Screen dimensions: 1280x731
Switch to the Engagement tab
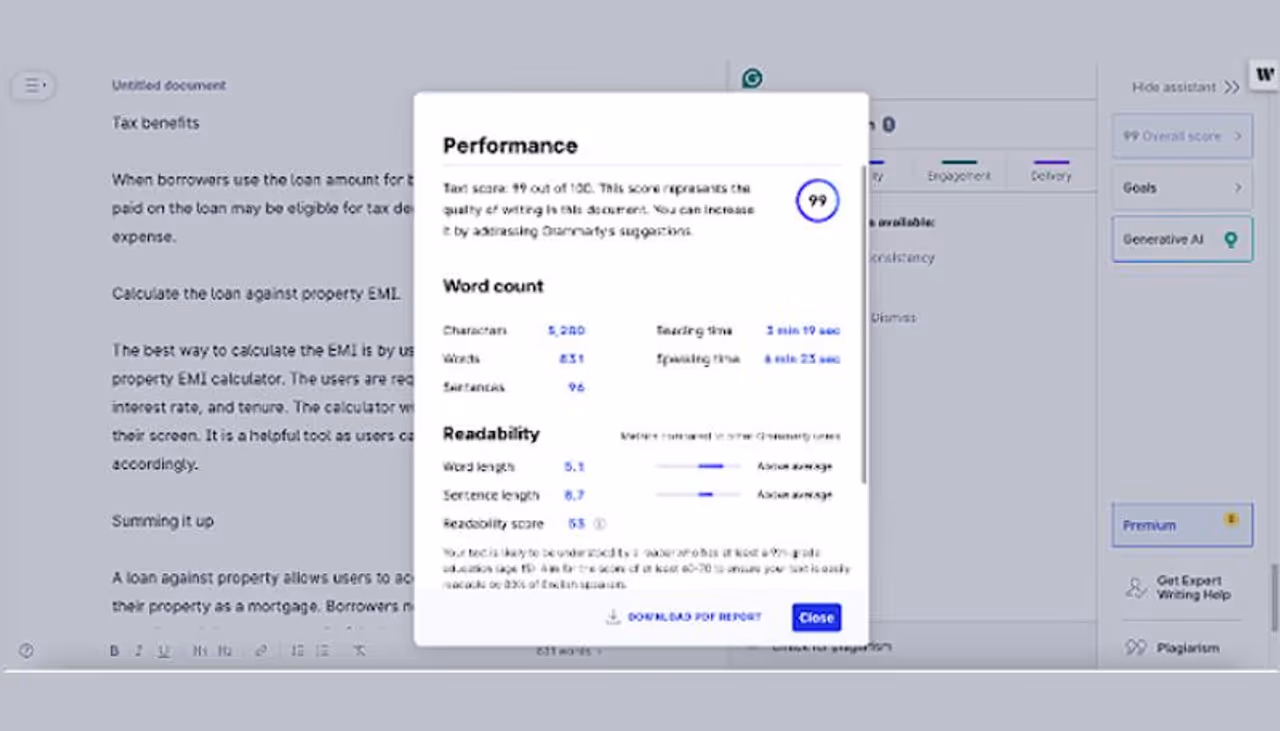pyautogui.click(x=958, y=175)
